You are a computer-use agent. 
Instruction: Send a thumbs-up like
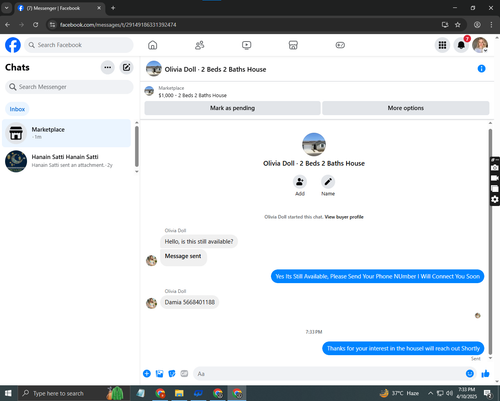pos(485,374)
